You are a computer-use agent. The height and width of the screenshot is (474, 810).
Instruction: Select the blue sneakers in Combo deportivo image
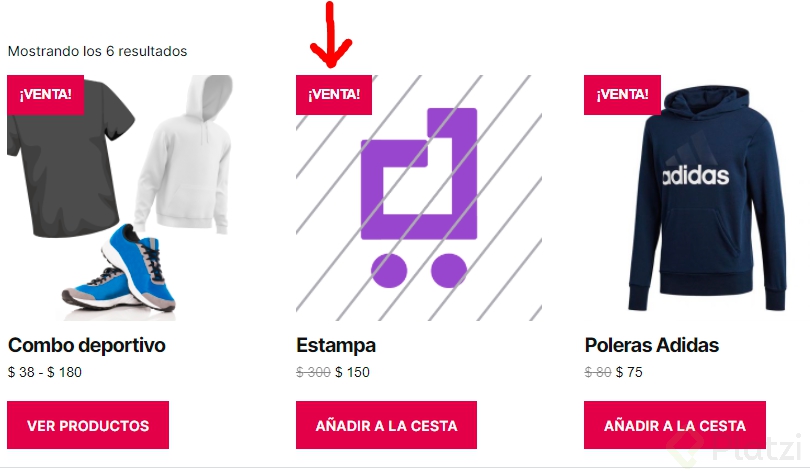(x=119, y=268)
